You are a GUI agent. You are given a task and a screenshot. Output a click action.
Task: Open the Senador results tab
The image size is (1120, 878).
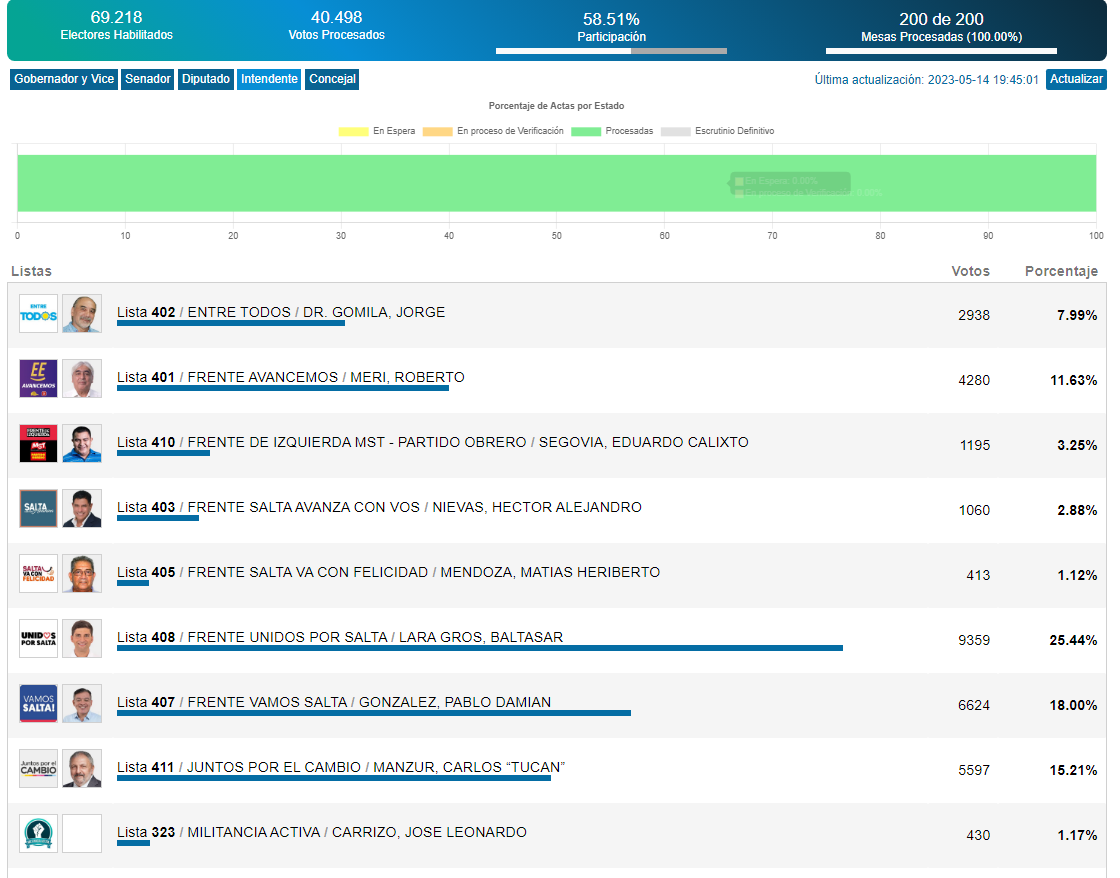(x=148, y=79)
